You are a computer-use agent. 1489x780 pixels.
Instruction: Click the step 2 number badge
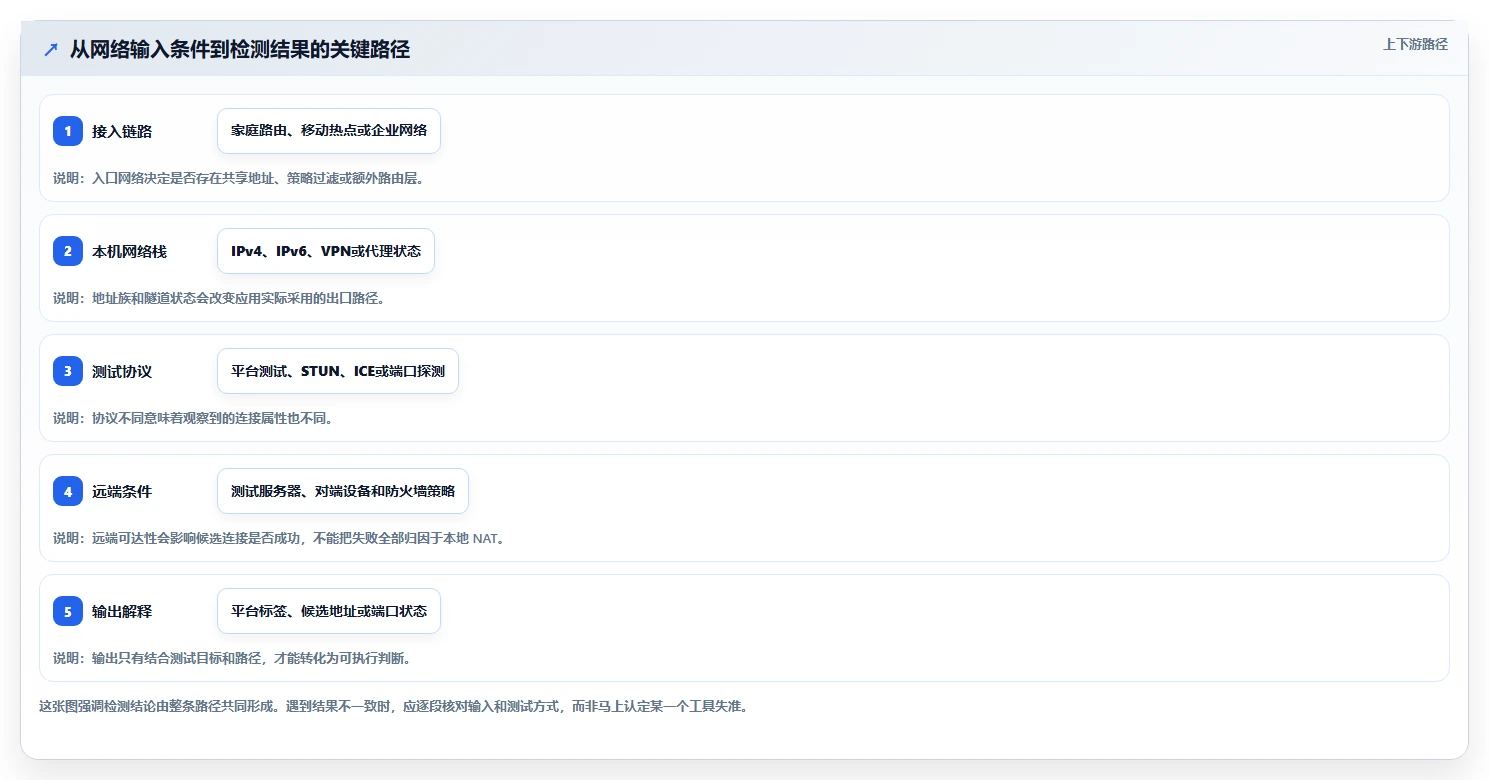[68, 251]
